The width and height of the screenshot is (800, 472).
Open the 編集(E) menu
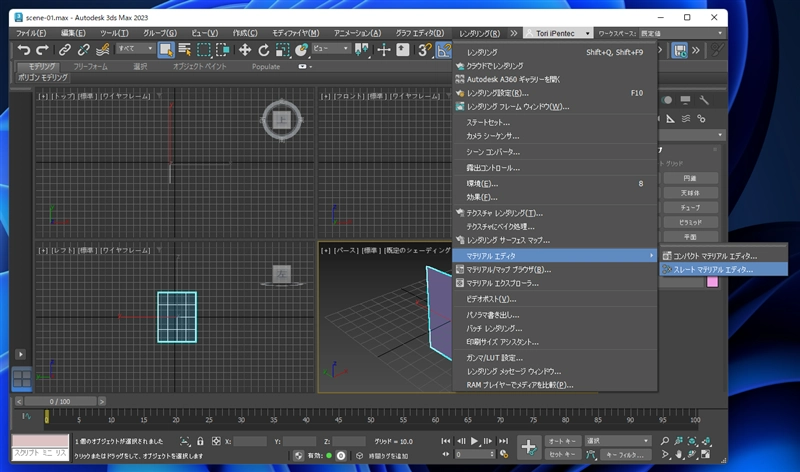click(x=73, y=33)
